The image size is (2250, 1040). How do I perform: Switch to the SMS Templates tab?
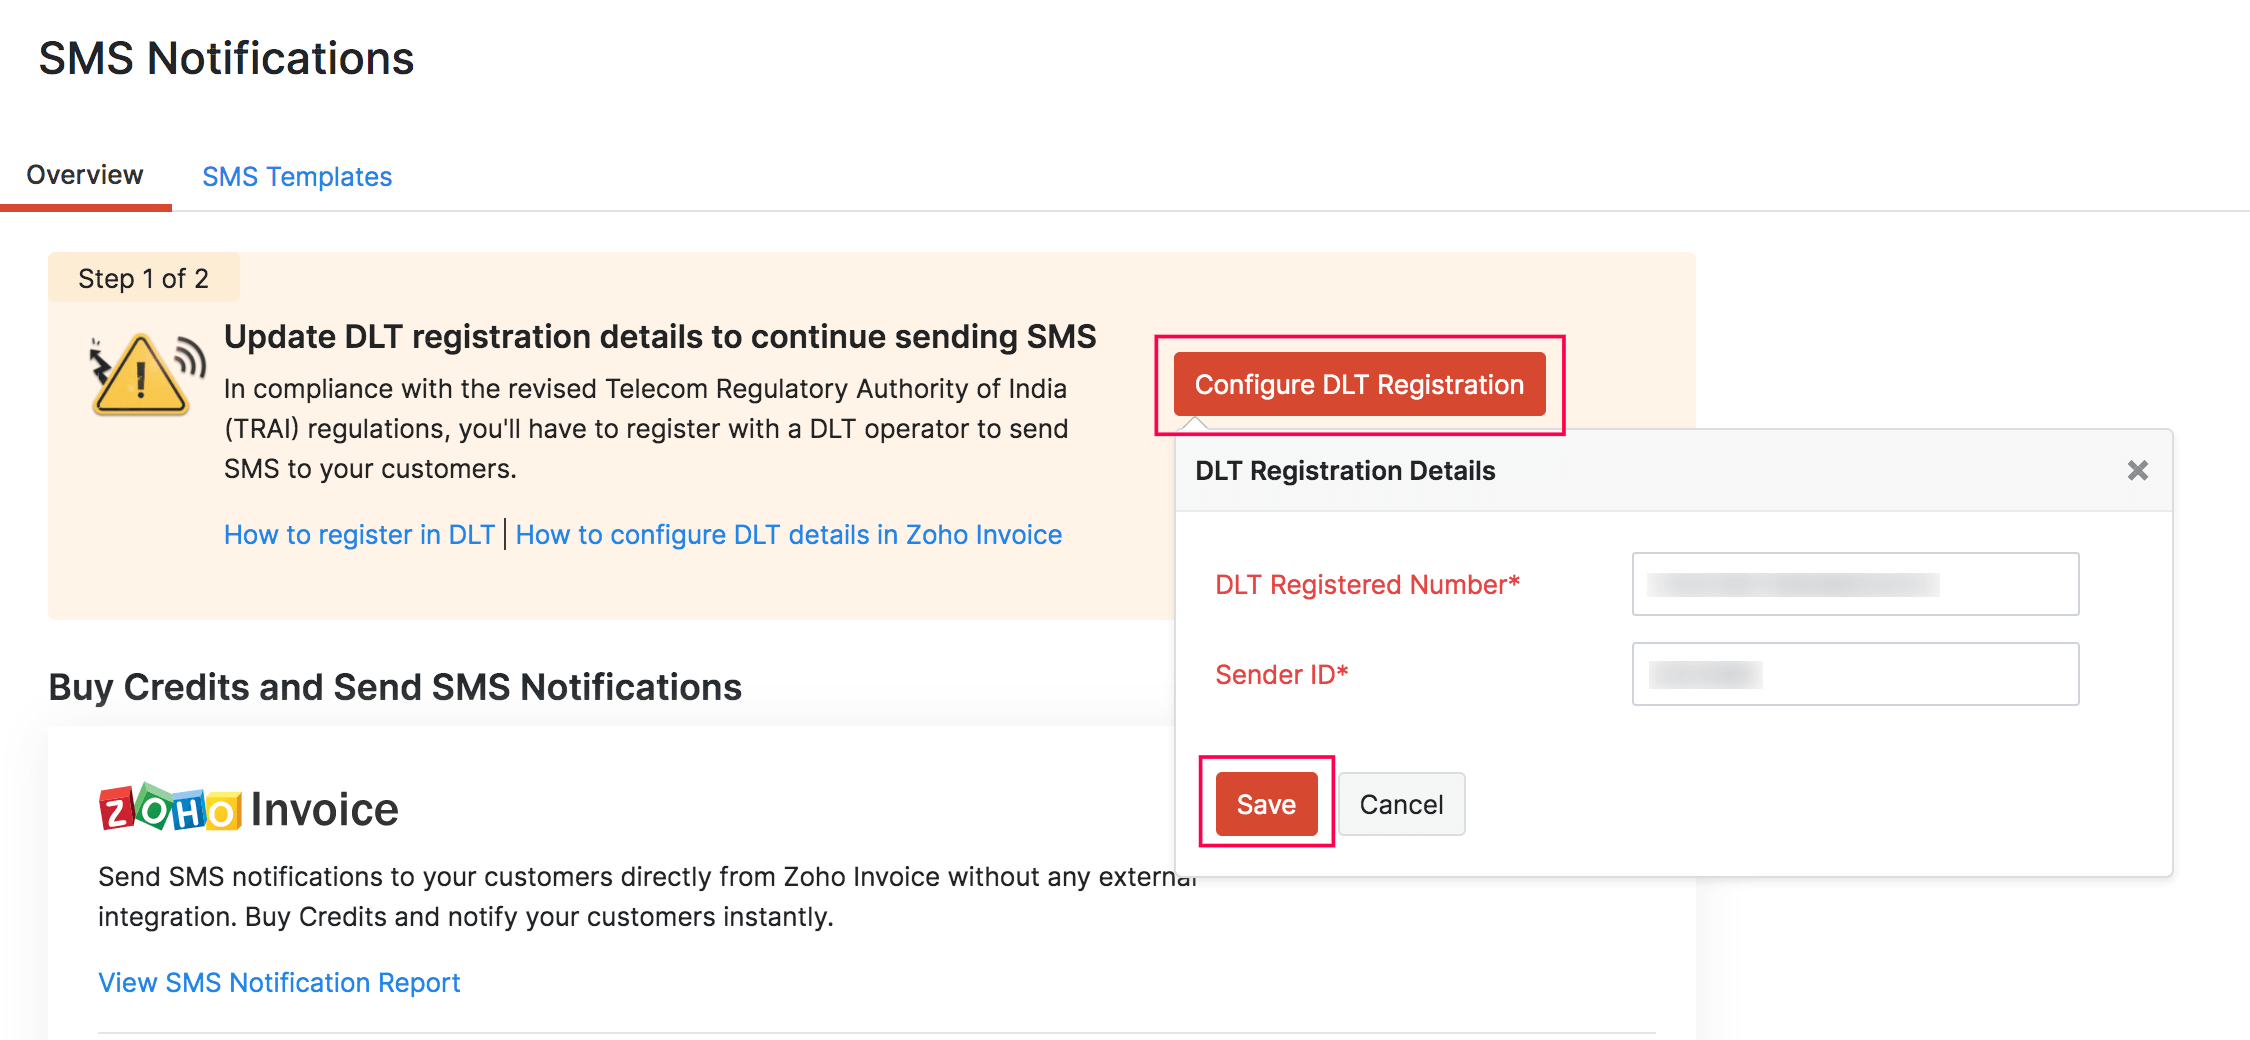[x=297, y=176]
